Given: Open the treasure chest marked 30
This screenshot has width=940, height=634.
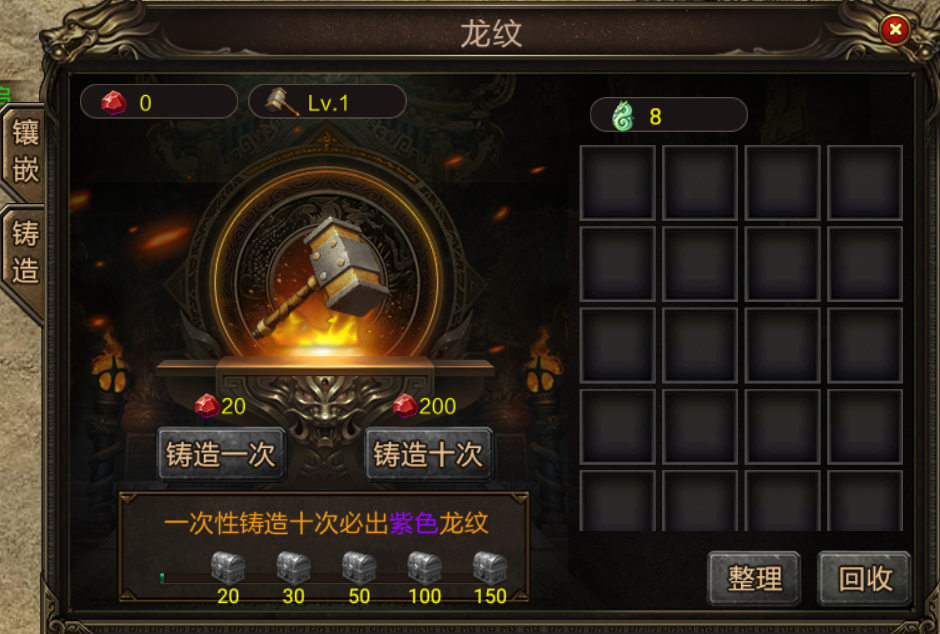Looking at the screenshot, I should [293, 567].
